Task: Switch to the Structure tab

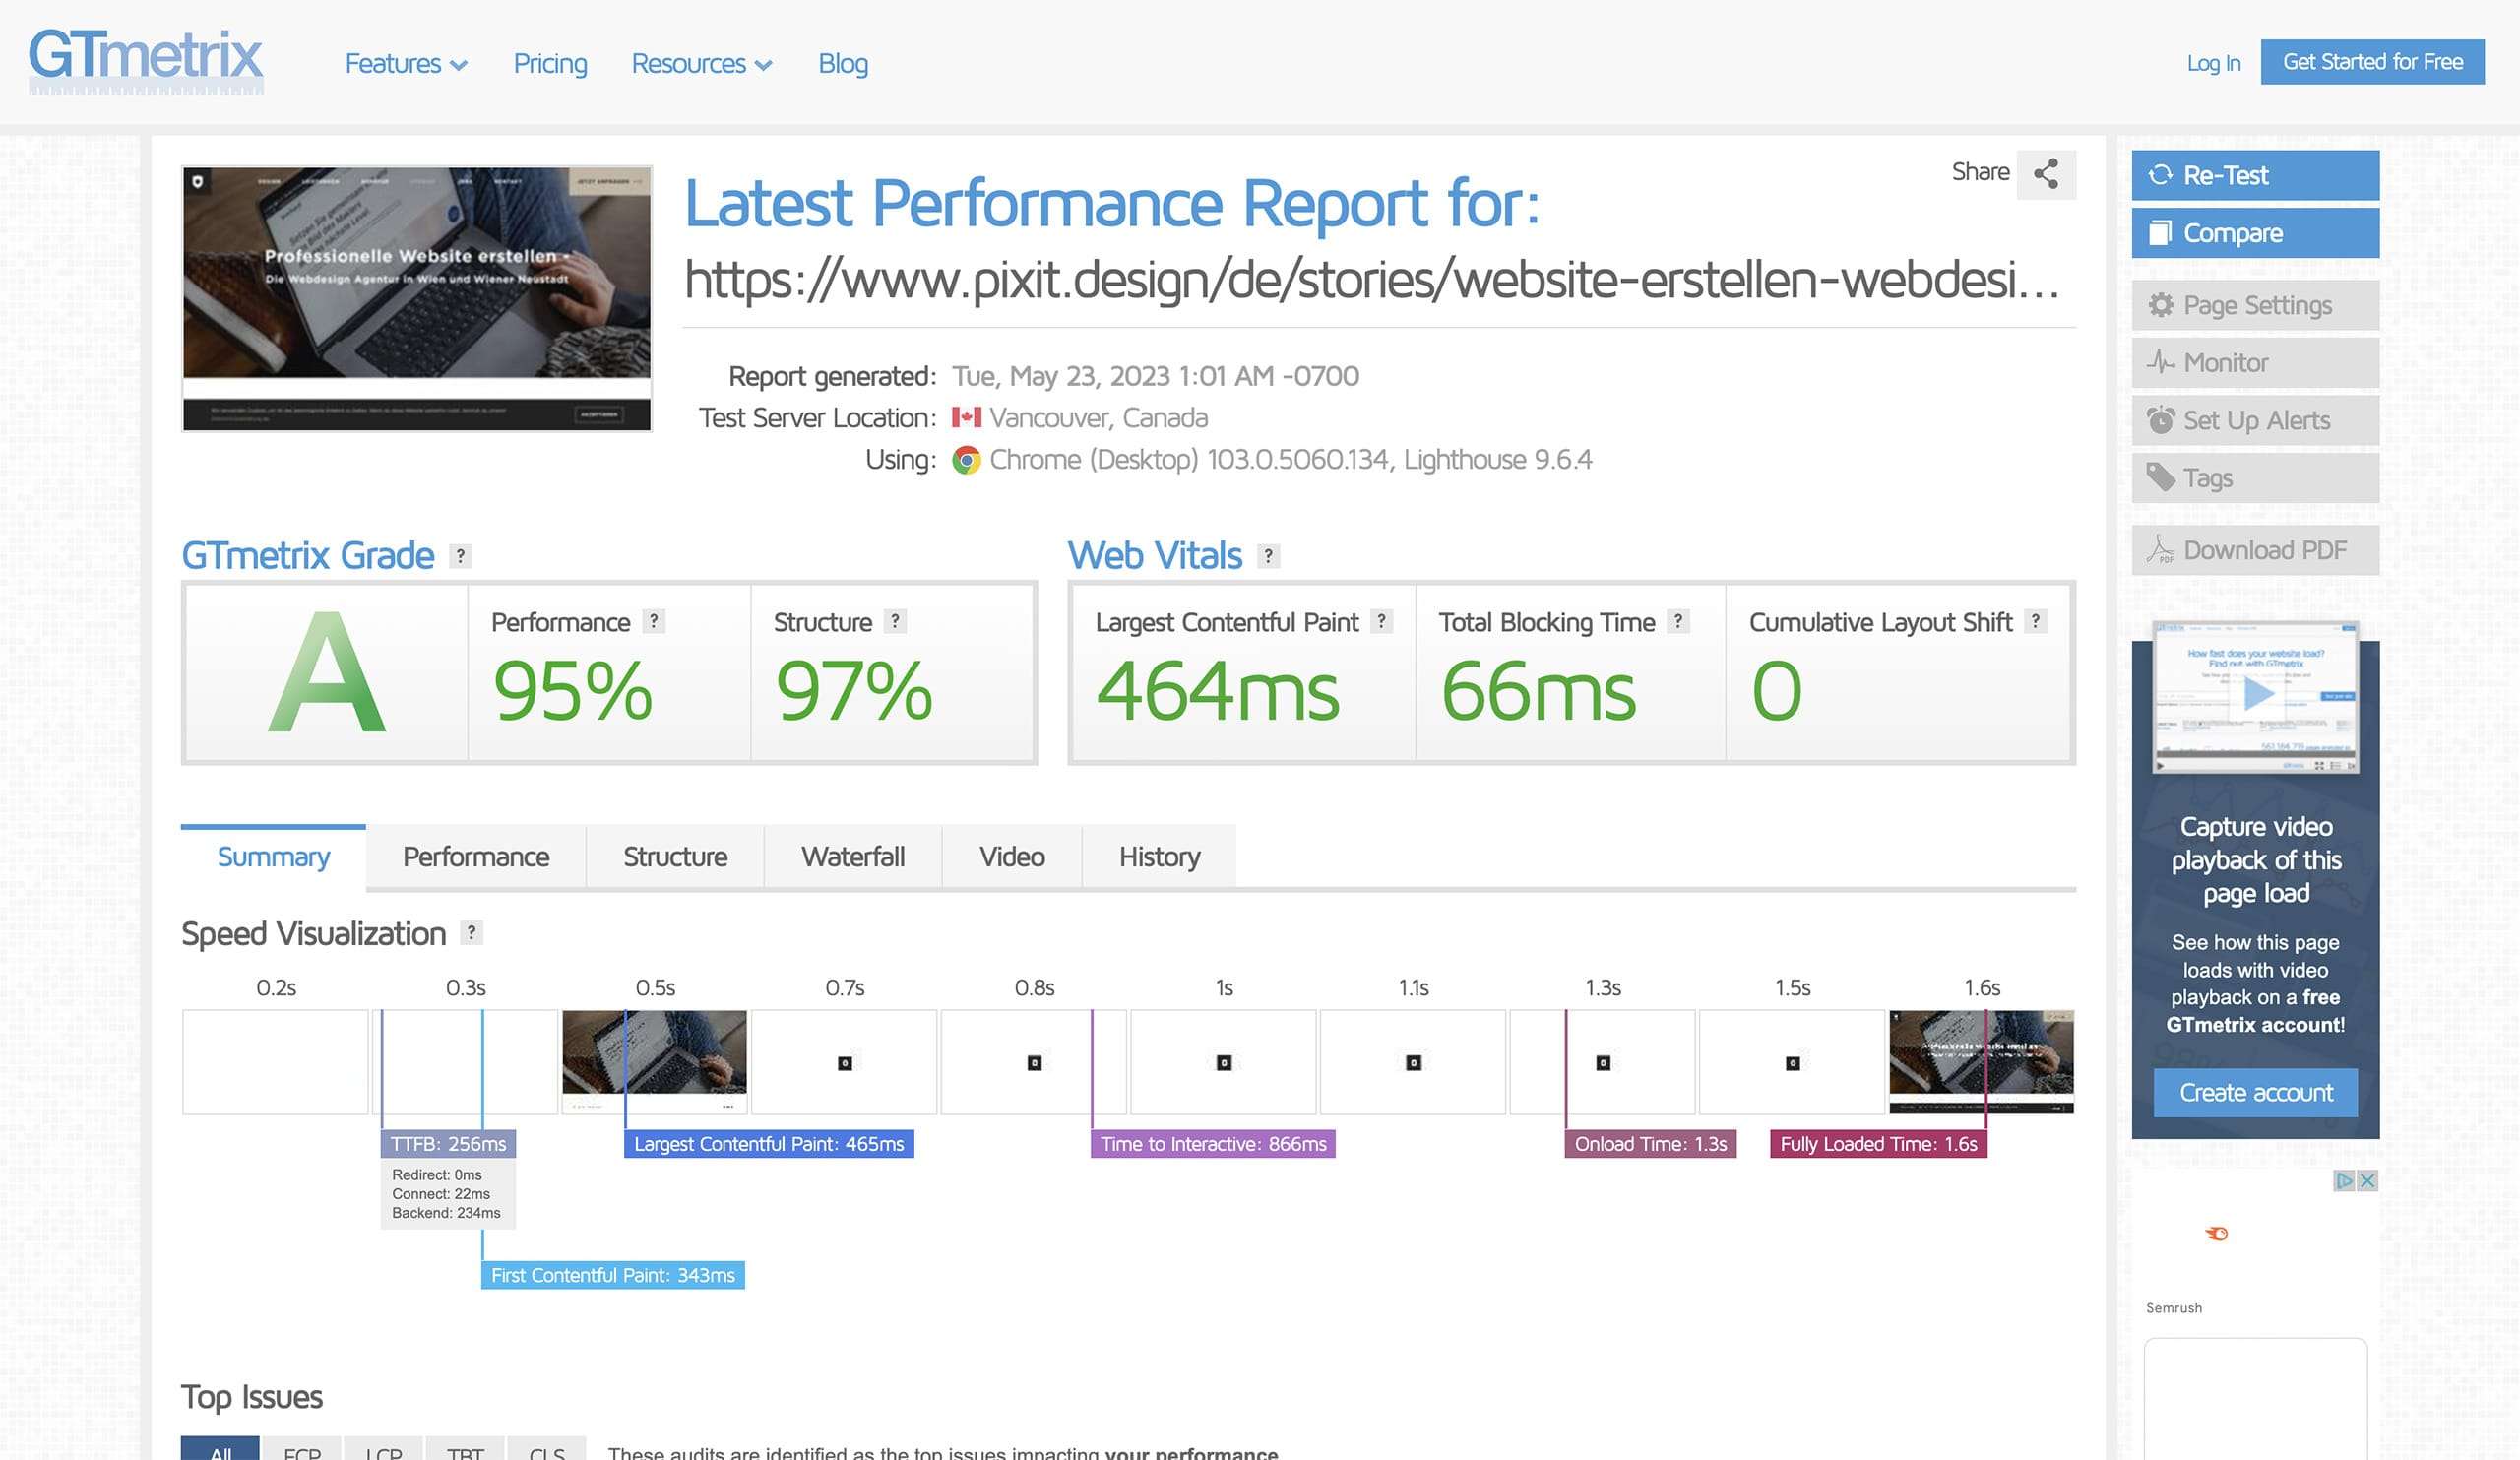Action: coord(675,857)
